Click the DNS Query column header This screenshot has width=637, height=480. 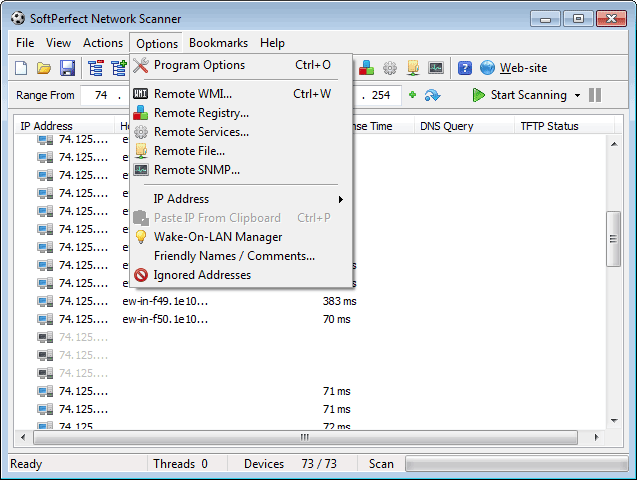[x=464, y=126]
